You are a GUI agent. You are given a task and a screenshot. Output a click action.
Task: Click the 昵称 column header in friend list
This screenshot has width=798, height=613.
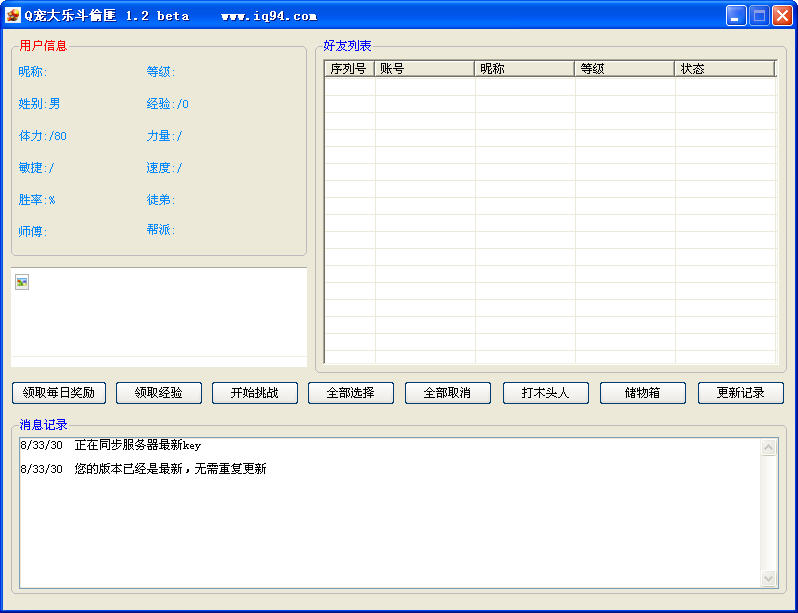[x=524, y=69]
